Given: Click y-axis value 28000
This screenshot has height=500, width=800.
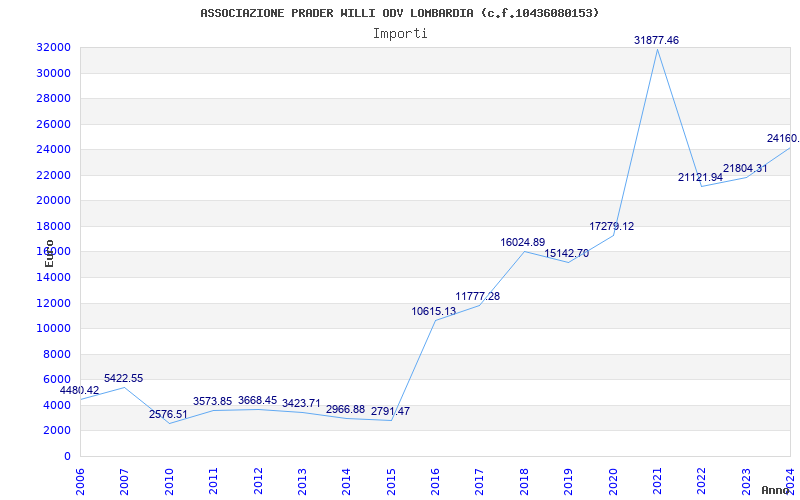Looking at the screenshot, I should pos(53,98).
